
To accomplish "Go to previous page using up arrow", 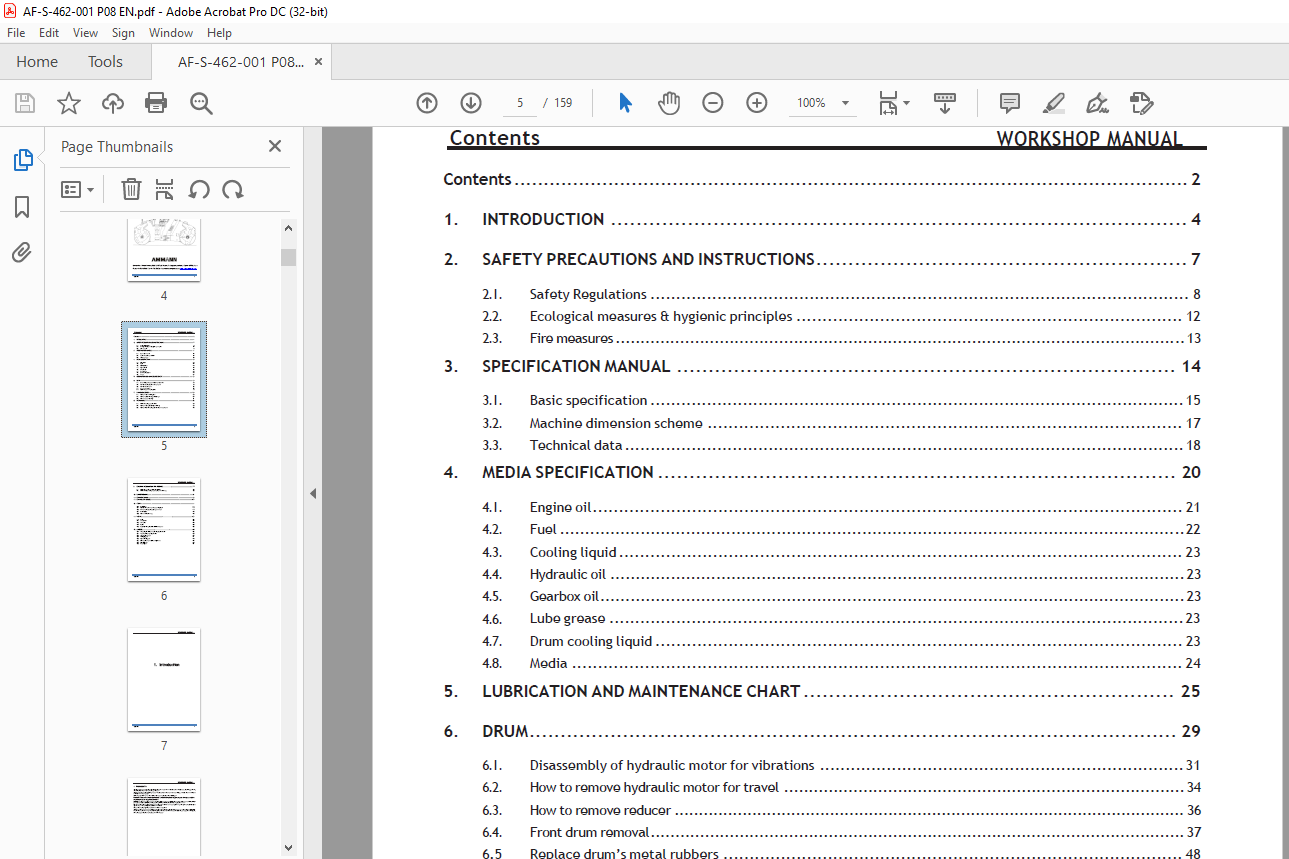I will tap(427, 103).
